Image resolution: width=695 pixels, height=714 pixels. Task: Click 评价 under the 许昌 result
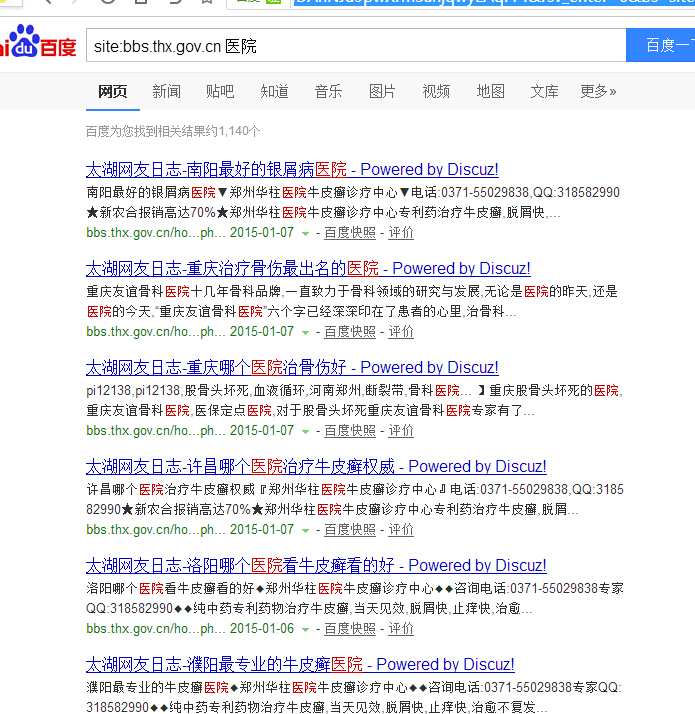tap(401, 529)
